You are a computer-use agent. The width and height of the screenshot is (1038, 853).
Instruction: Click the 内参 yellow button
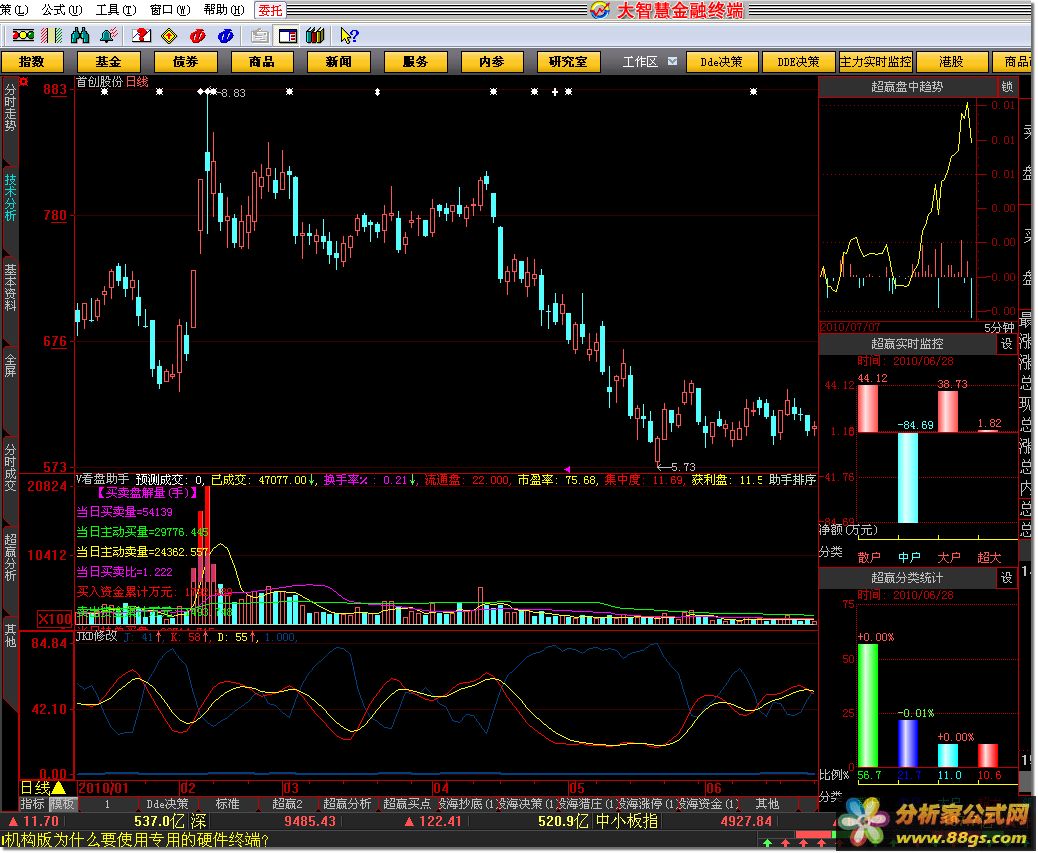point(491,62)
